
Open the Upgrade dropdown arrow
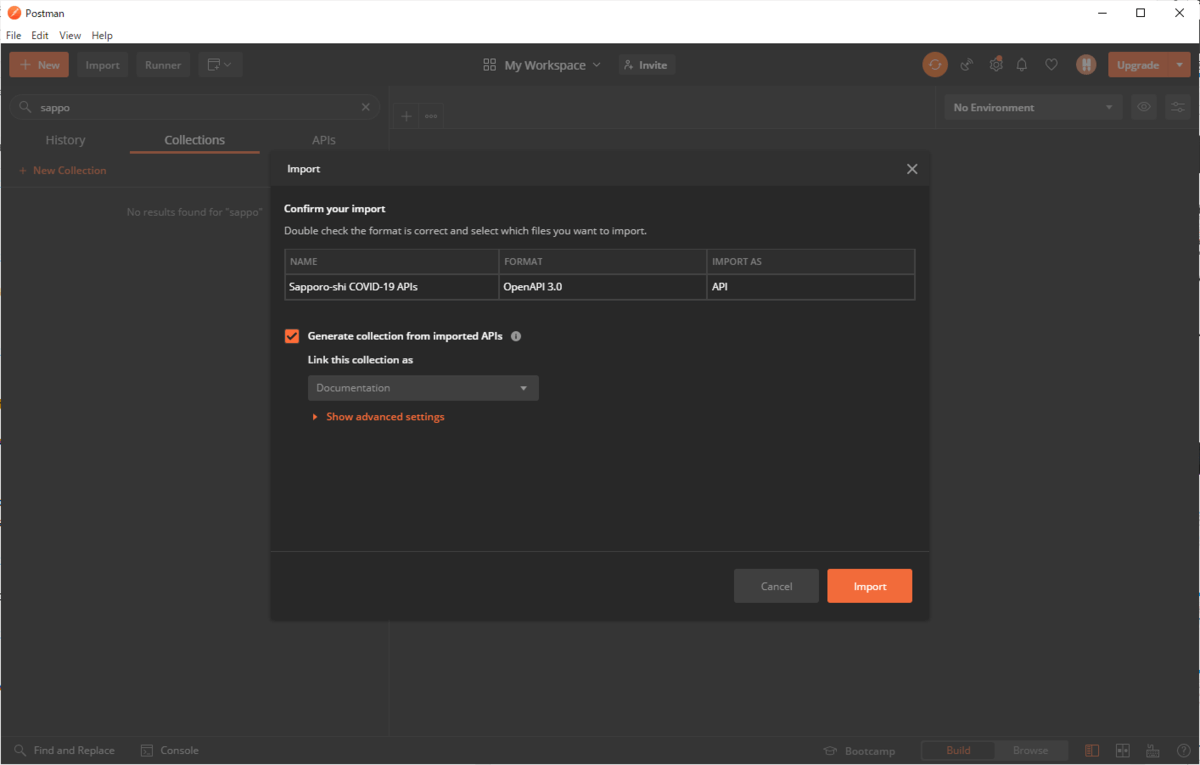click(1180, 65)
